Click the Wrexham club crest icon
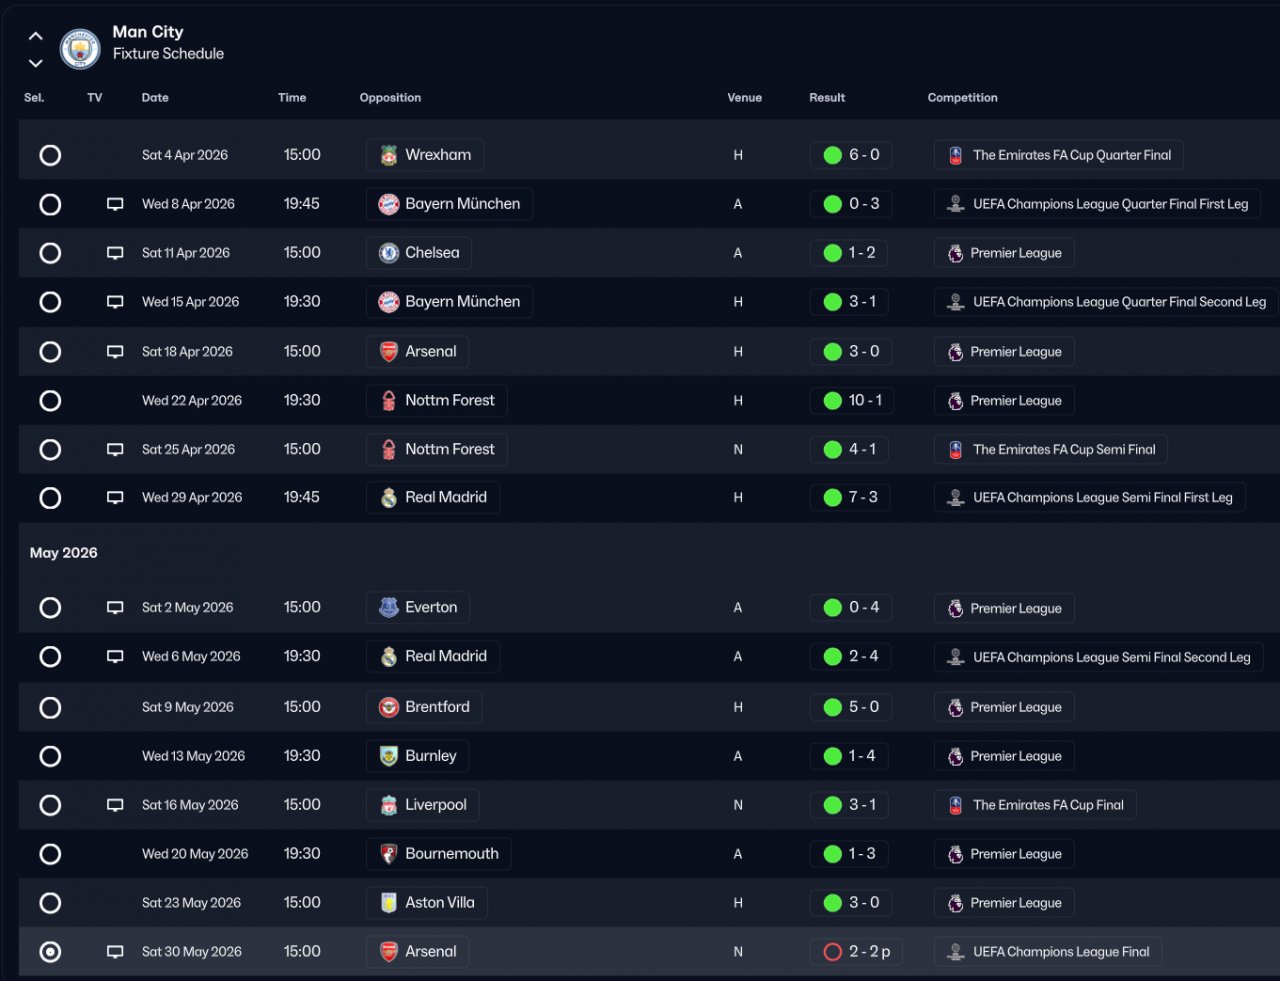The image size is (1280, 981). pos(389,155)
